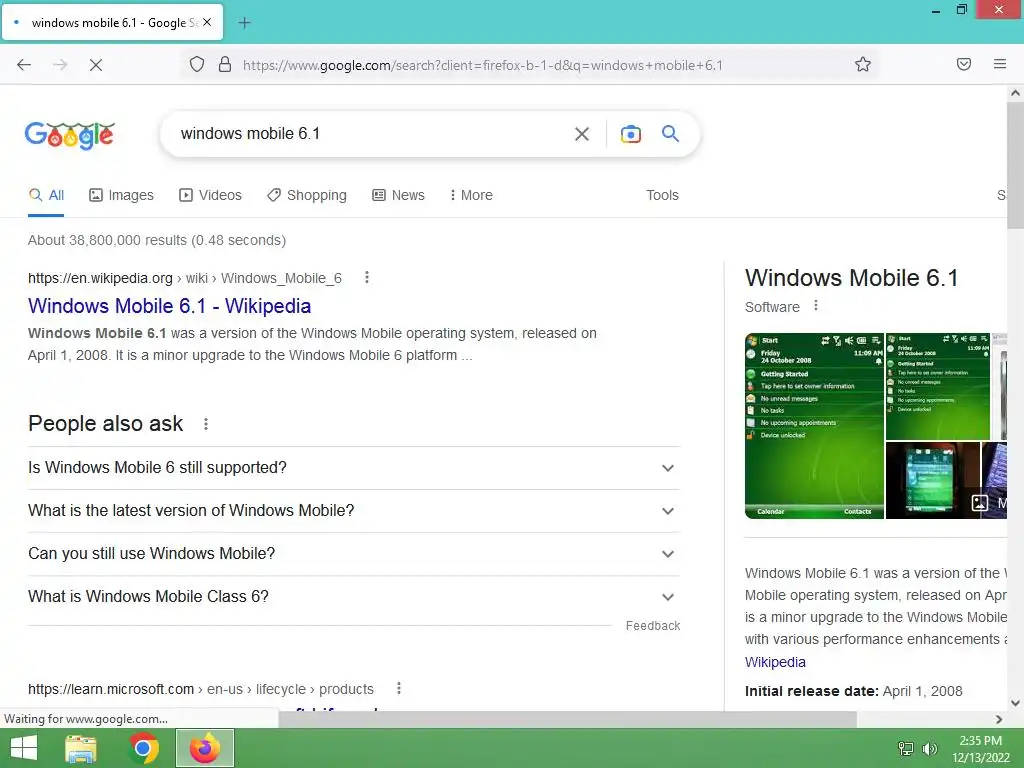Open Windows Mobile 6.1 - Wikipedia link

(x=169, y=306)
